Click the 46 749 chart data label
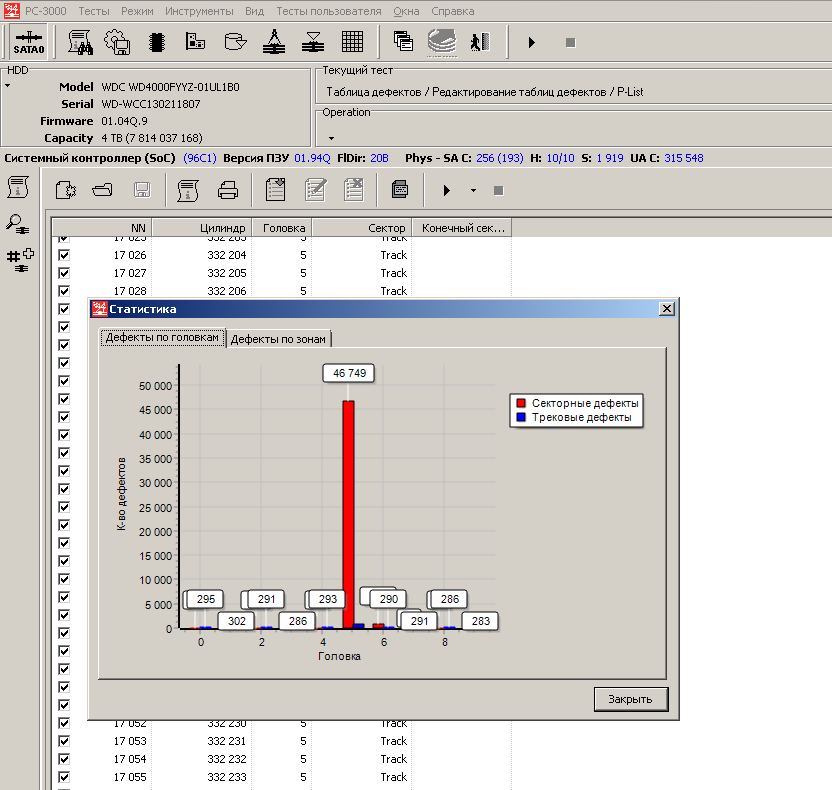The image size is (832, 790). (x=349, y=373)
